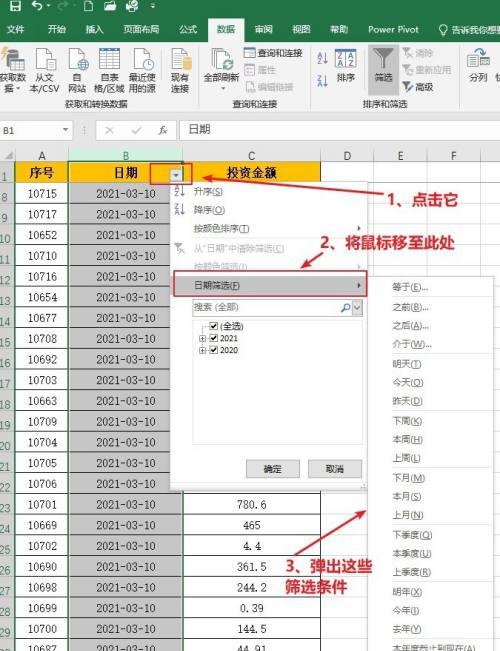Click Advanced filter (高级) icon
The image size is (500, 651).
pos(408,86)
